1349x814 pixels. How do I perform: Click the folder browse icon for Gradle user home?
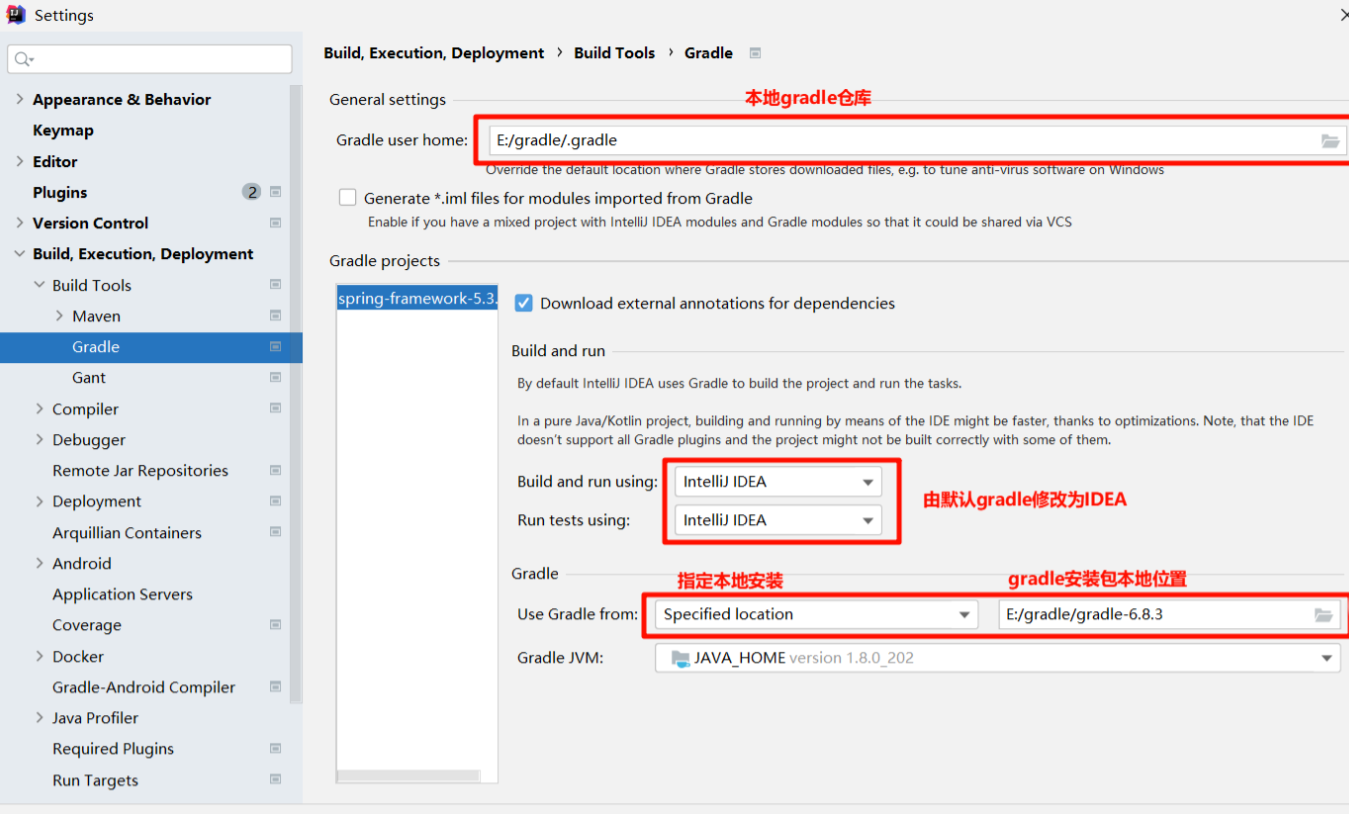click(1329, 141)
